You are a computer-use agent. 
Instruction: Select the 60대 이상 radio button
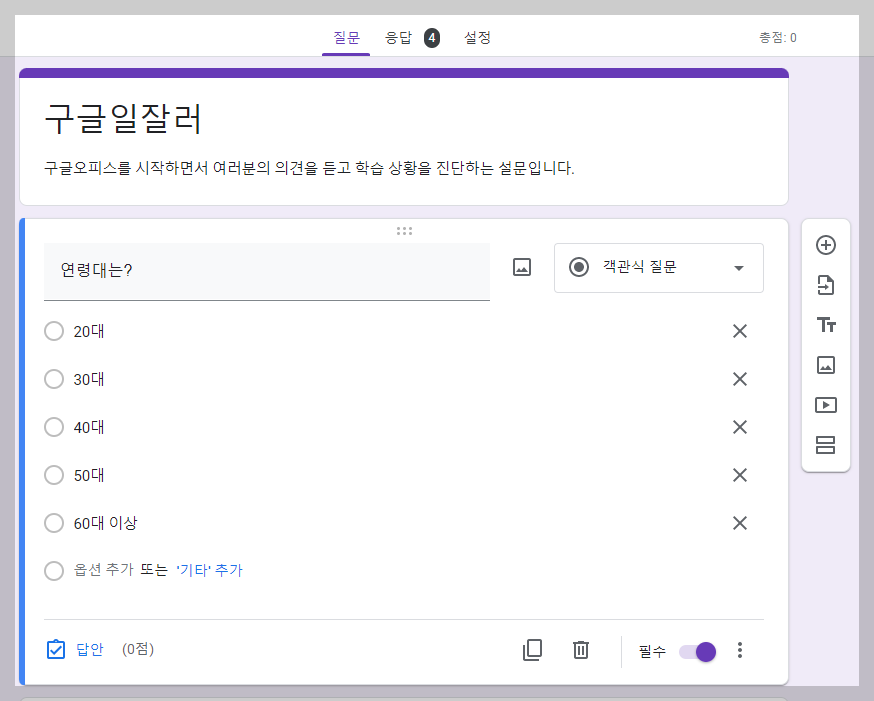pos(54,523)
